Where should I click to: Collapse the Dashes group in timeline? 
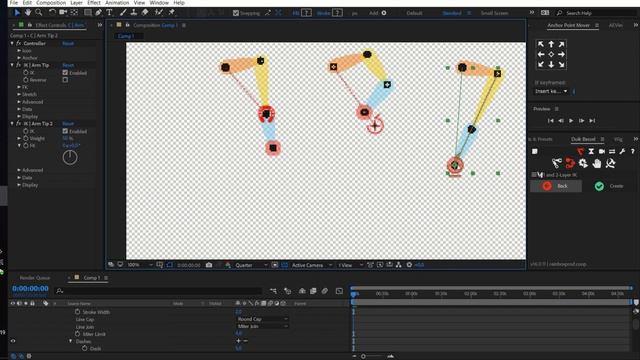(70, 341)
